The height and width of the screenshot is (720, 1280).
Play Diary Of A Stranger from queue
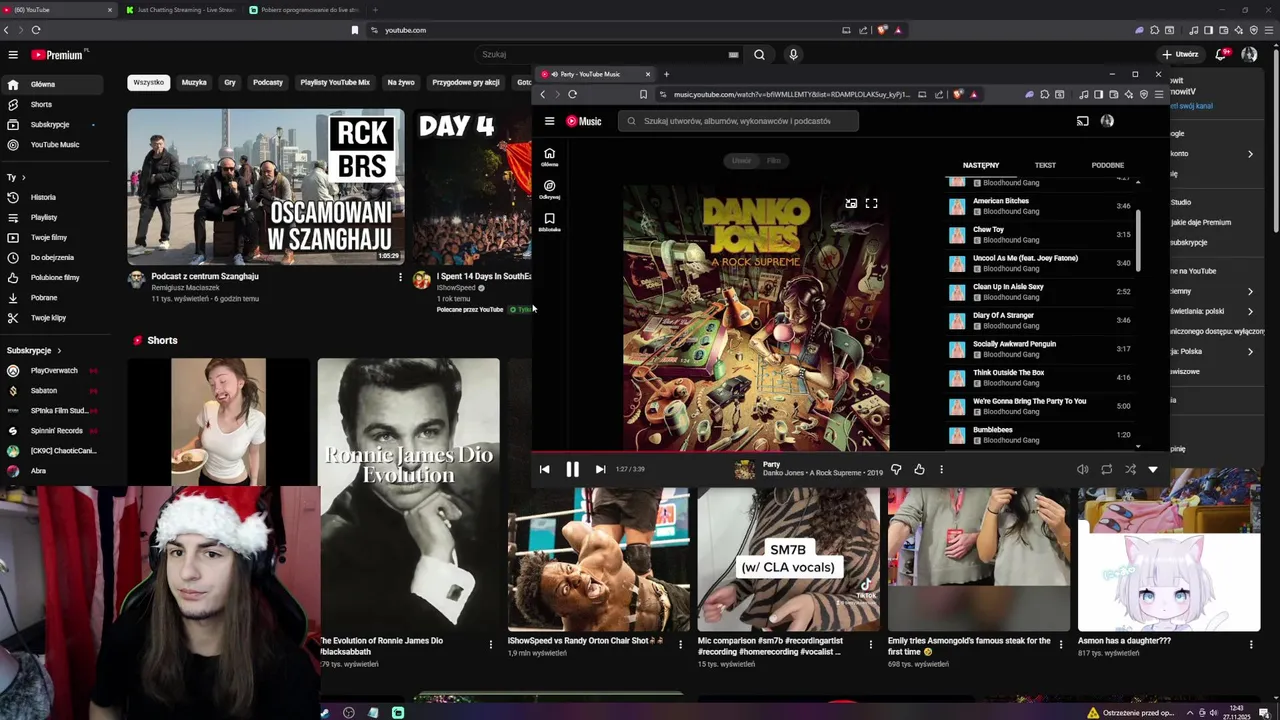pyautogui.click(x=1040, y=320)
